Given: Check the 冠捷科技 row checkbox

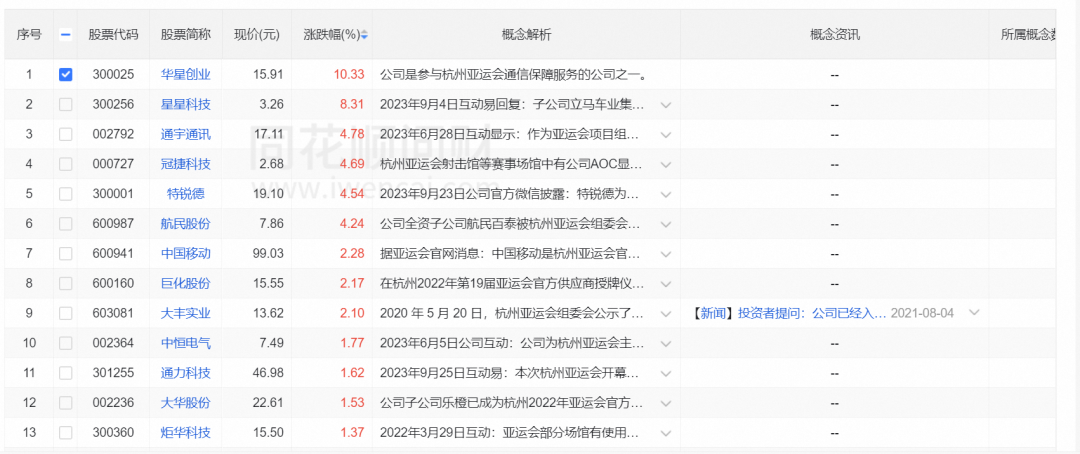Looking at the screenshot, I should point(65,164).
